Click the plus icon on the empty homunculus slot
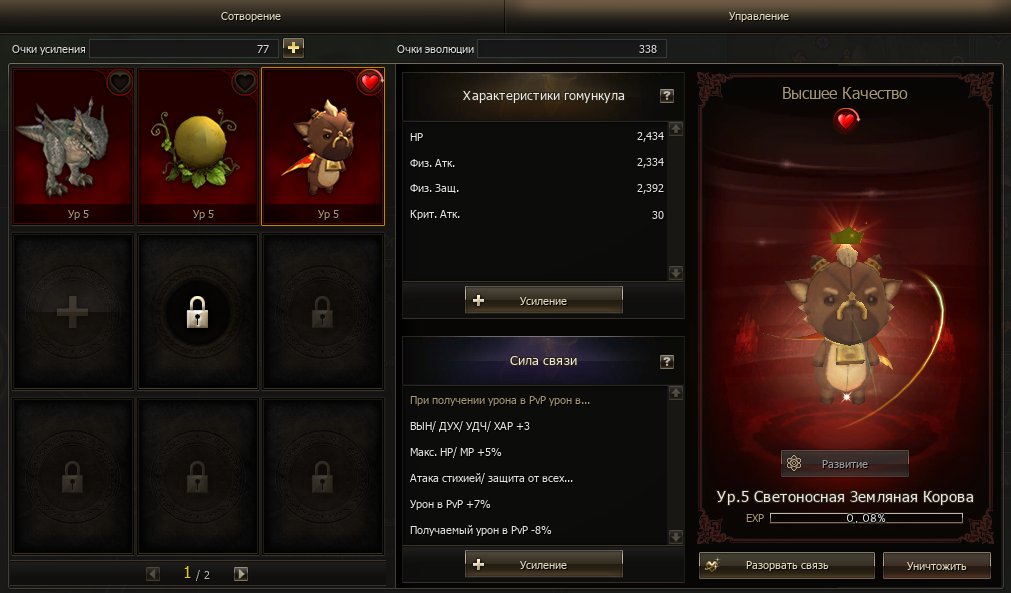Viewport: 1011px width, 593px height. click(72, 312)
